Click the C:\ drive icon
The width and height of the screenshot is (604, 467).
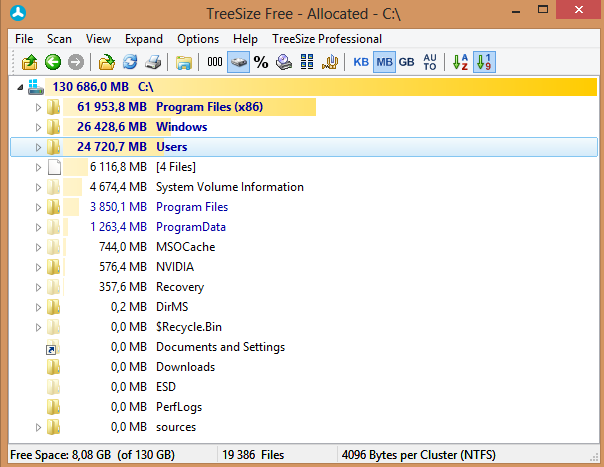35,87
